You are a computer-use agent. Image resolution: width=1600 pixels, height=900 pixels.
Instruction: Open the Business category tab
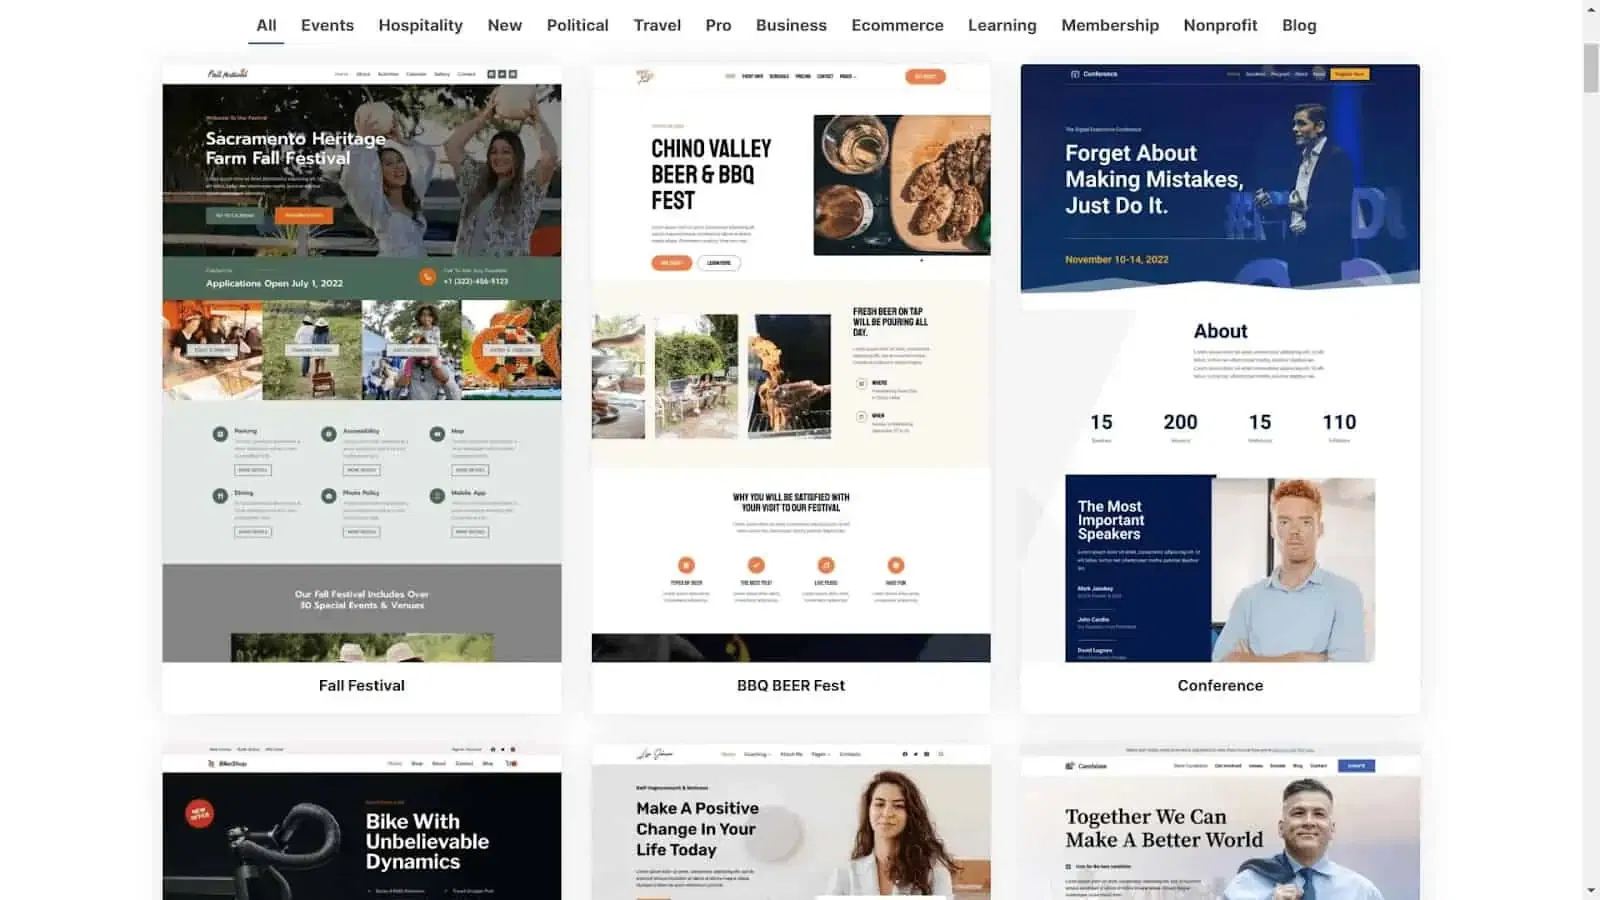791,25
